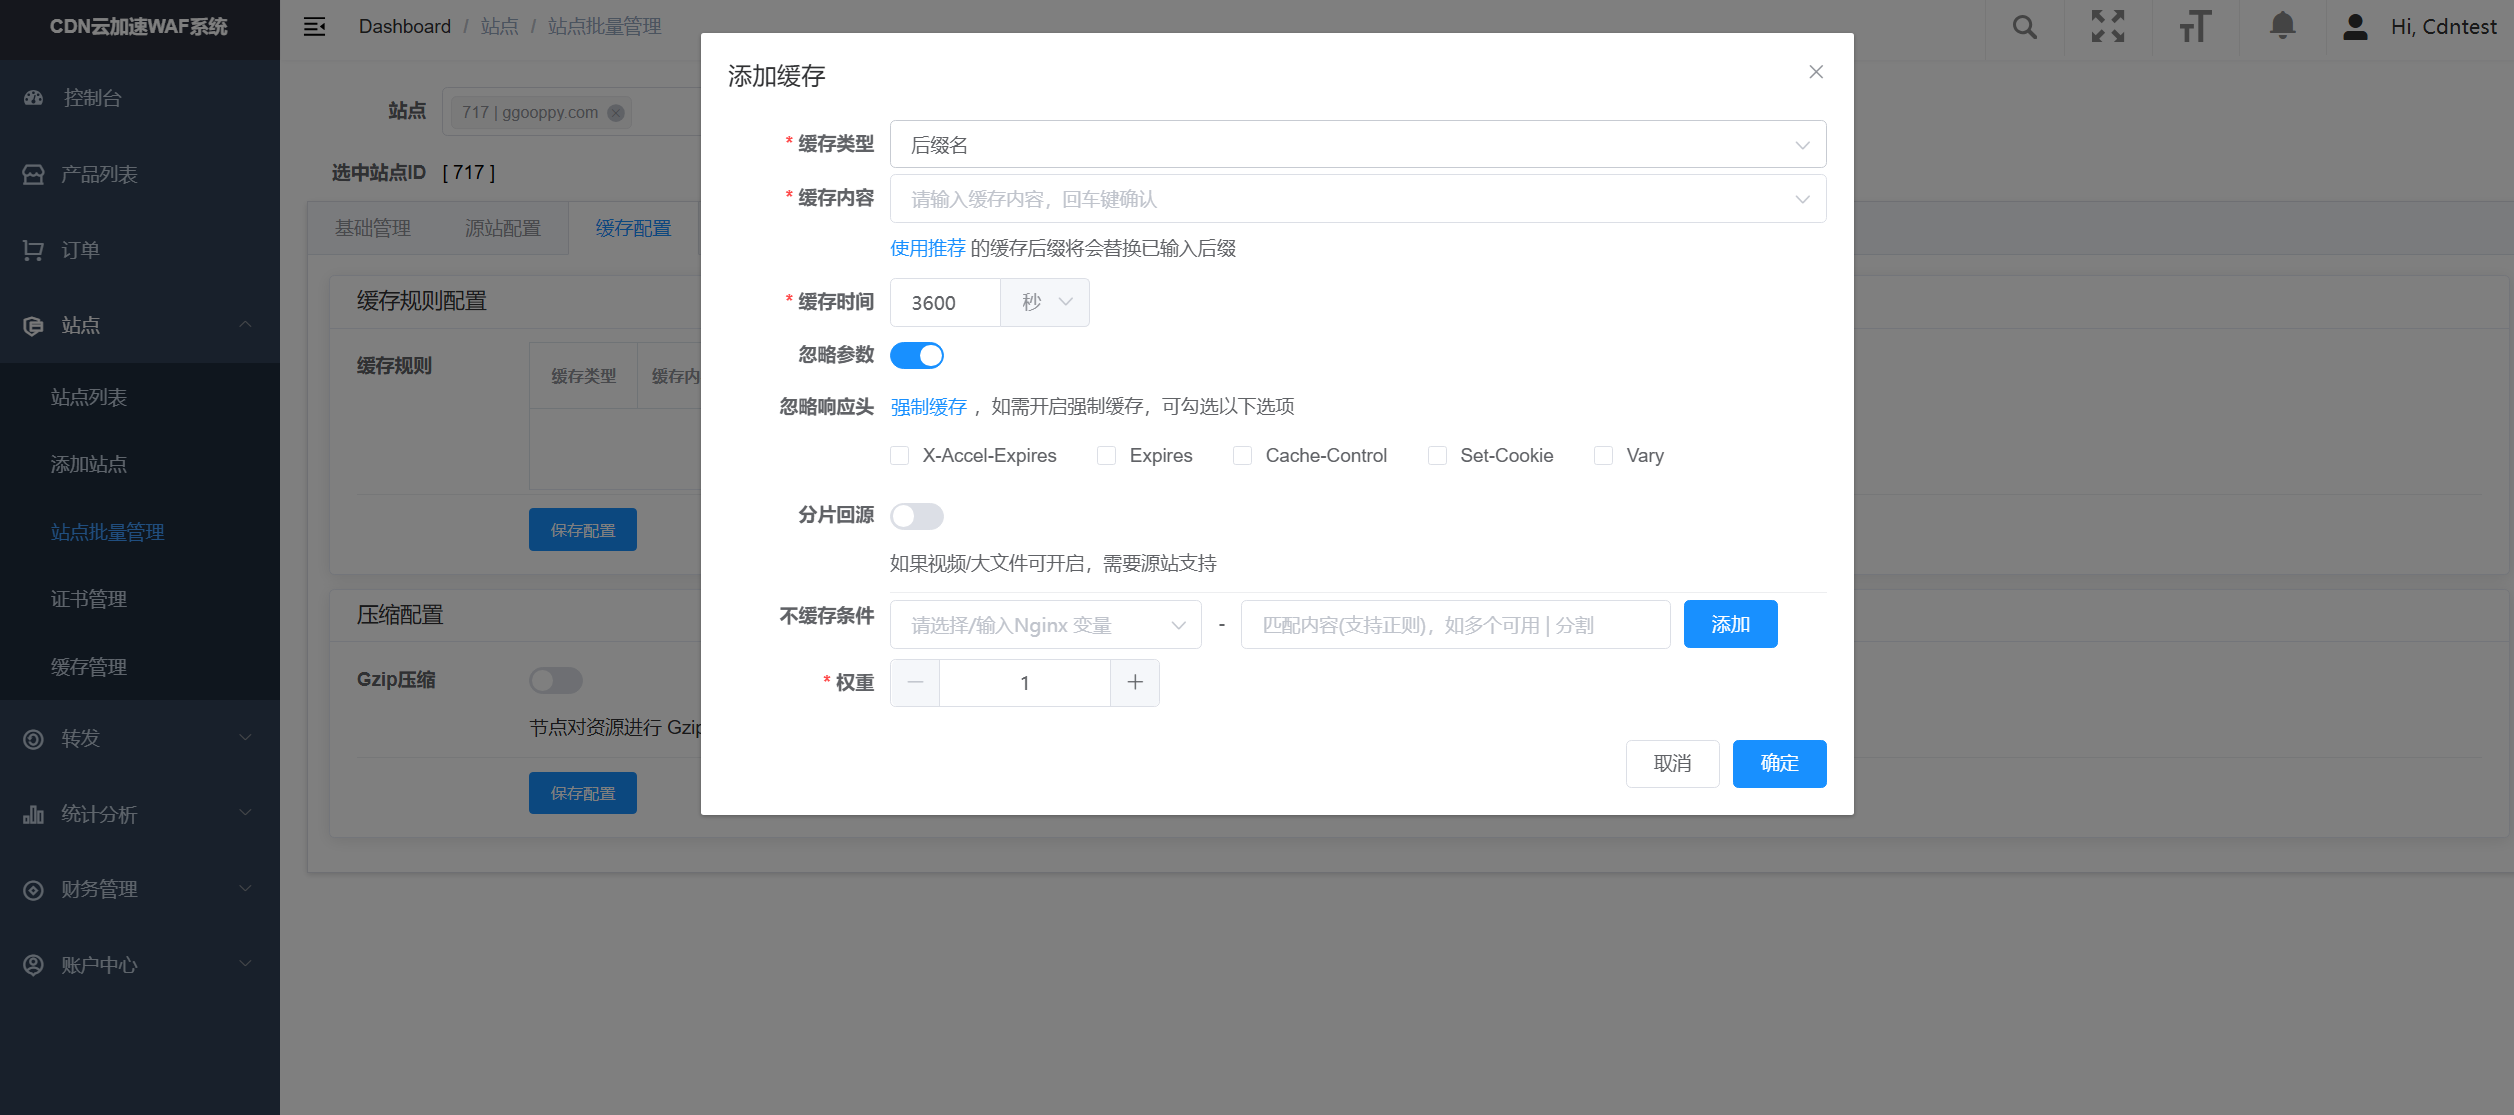
Task: Click the user avatar icon
Action: (2355, 27)
